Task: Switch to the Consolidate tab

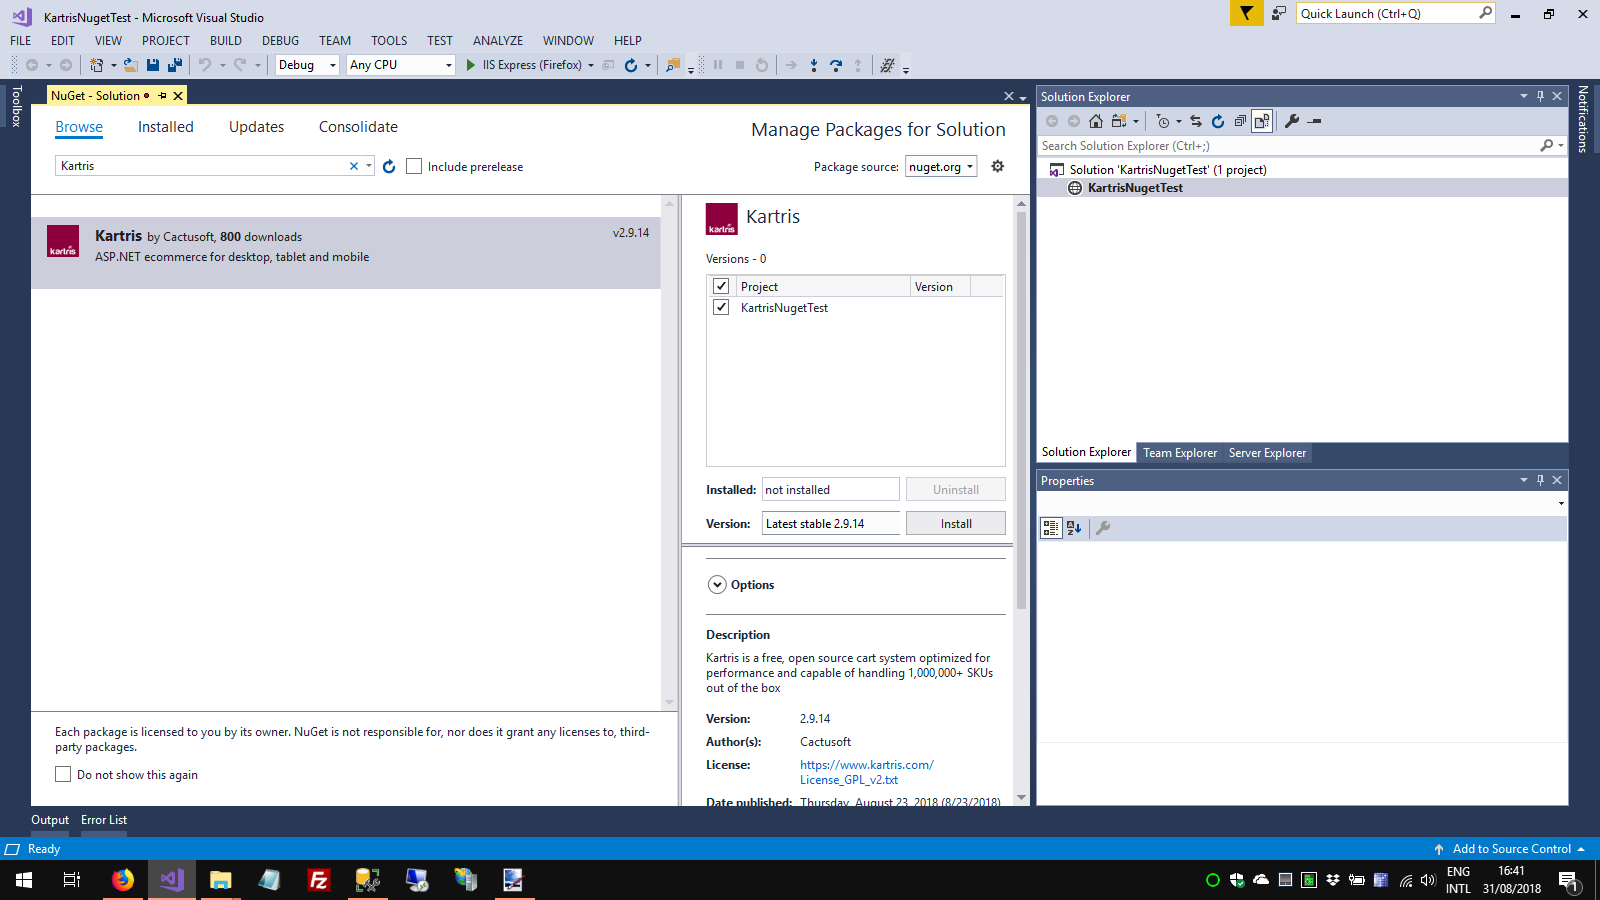Action: click(358, 127)
